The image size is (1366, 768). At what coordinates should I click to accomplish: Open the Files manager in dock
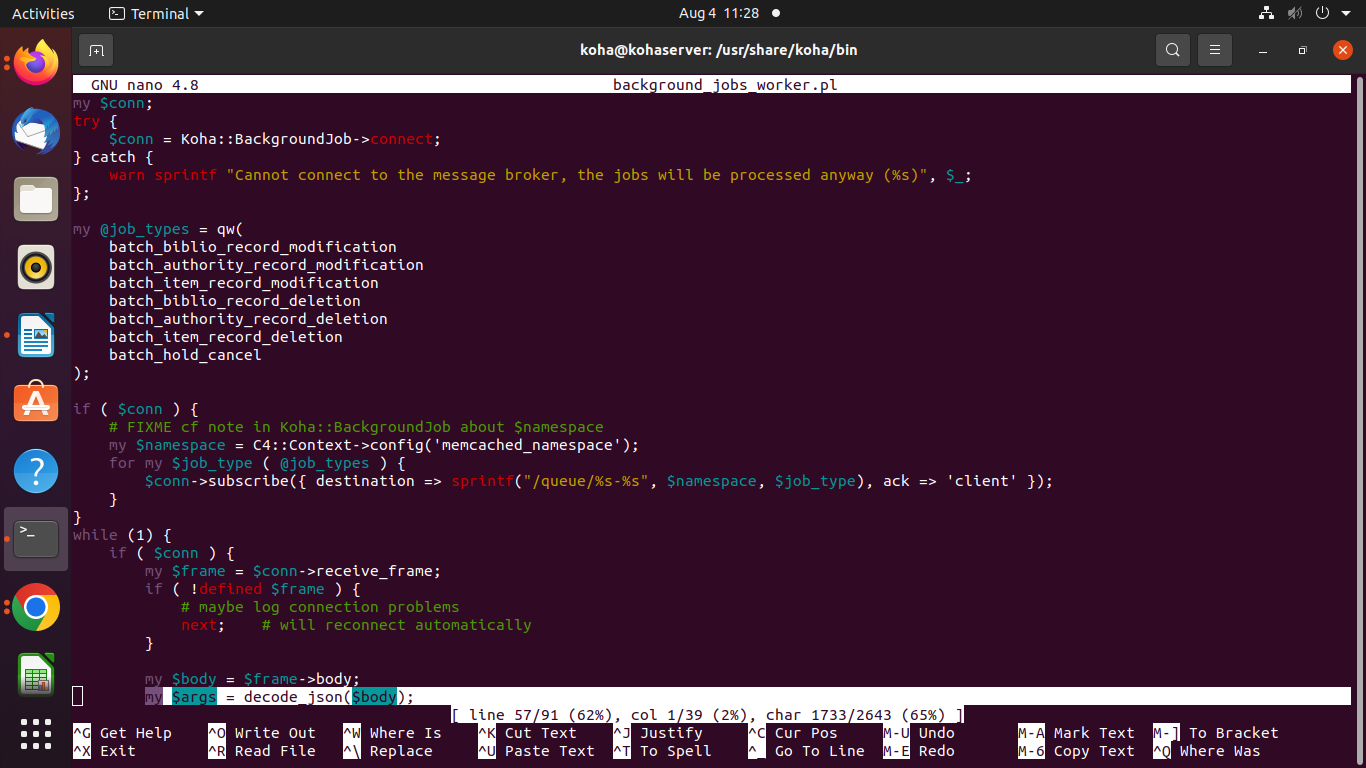pos(36,199)
